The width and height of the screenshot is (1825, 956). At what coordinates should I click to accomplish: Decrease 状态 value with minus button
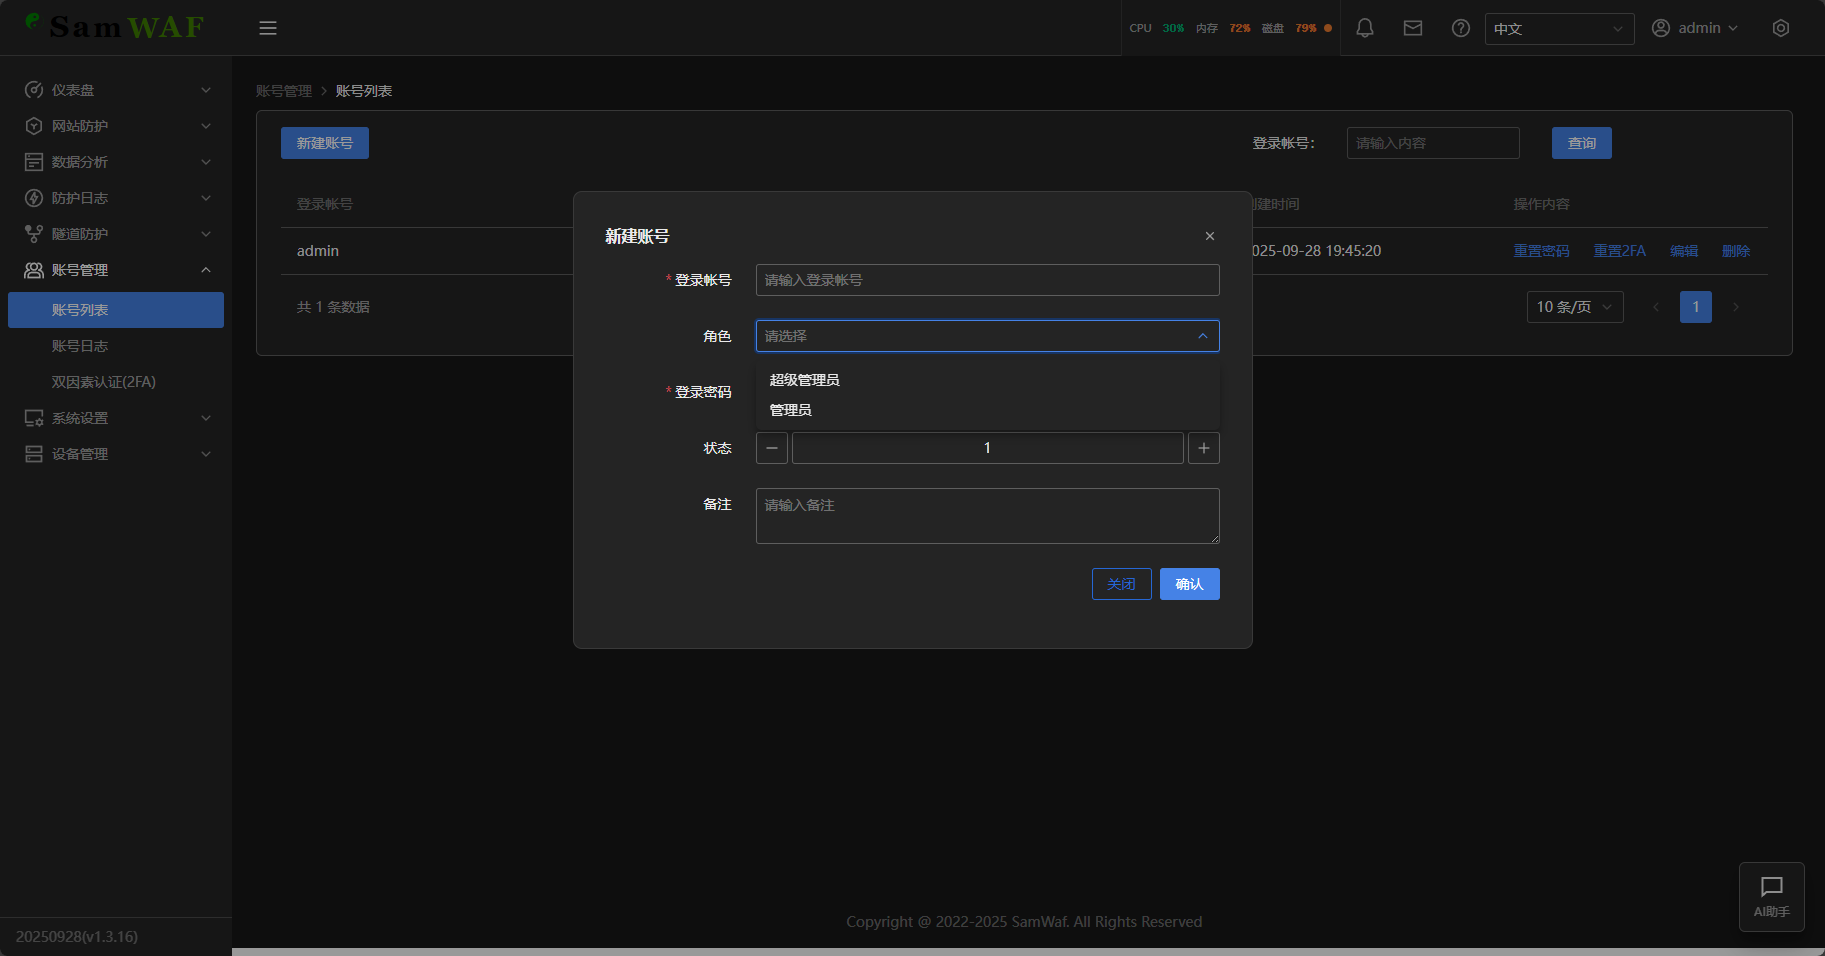(771, 448)
